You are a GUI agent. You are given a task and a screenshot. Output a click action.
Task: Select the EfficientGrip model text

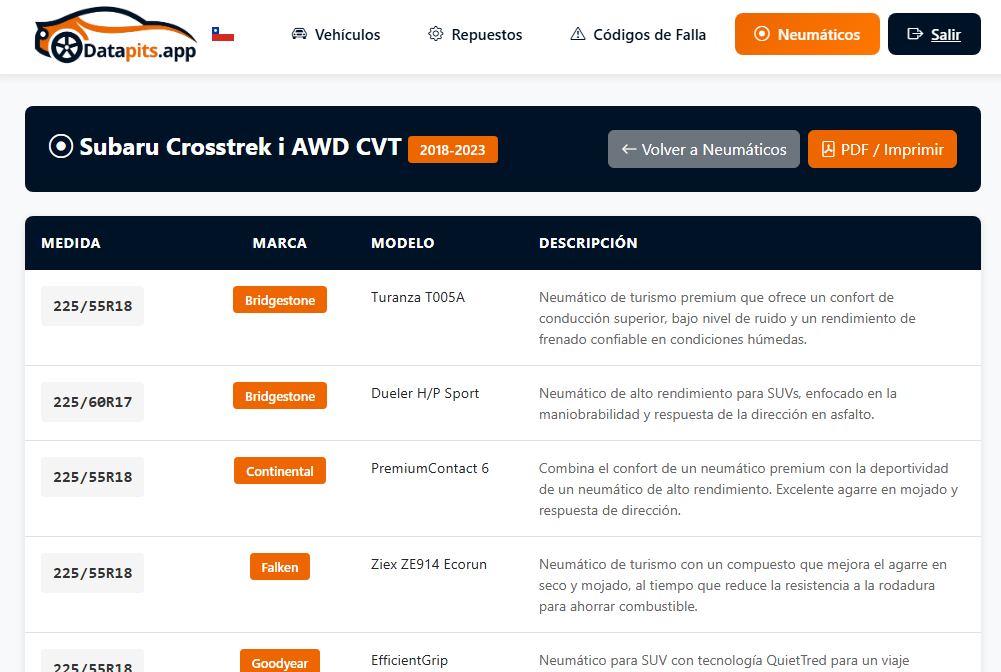(x=409, y=661)
